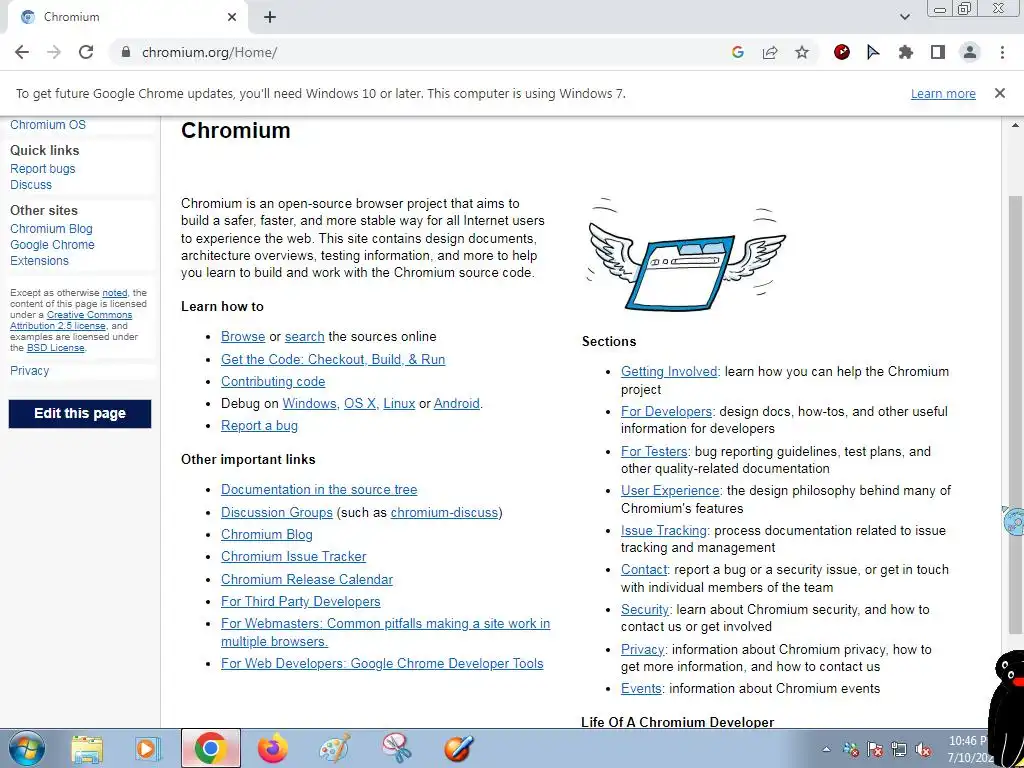Click the address bar URL field
Screen dimensions: 1024x768
coord(418,52)
